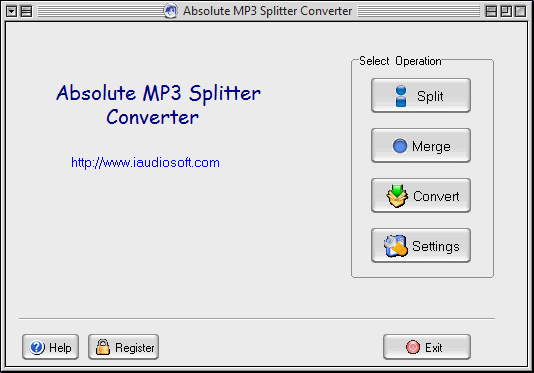Exit the application
The width and height of the screenshot is (534, 373).
click(x=427, y=347)
